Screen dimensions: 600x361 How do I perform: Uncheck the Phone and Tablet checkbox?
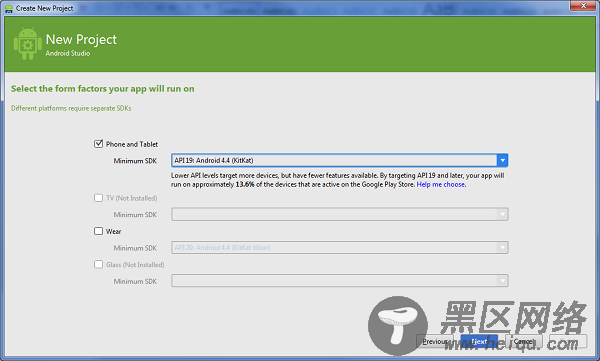[x=98, y=144]
